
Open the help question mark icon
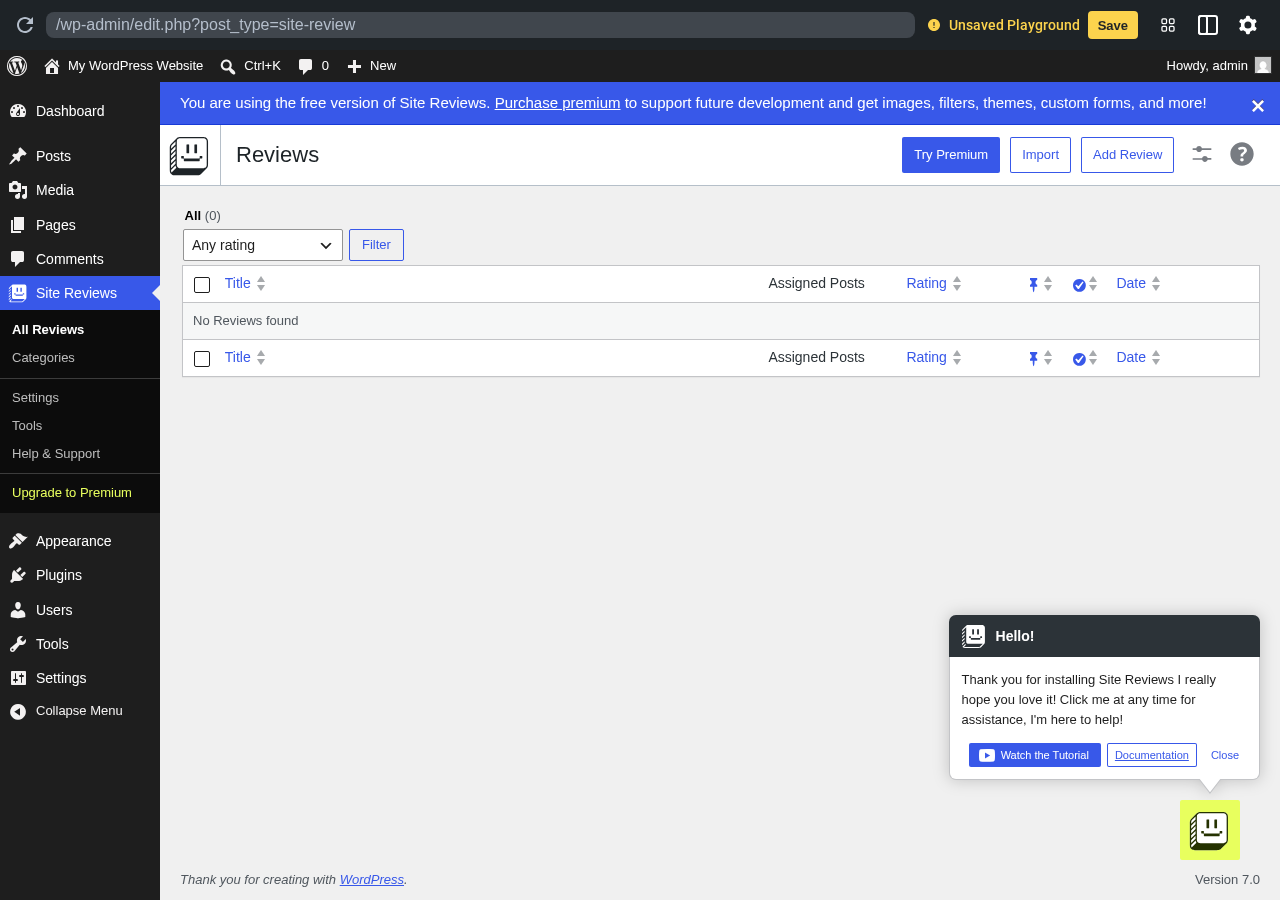(x=1242, y=154)
